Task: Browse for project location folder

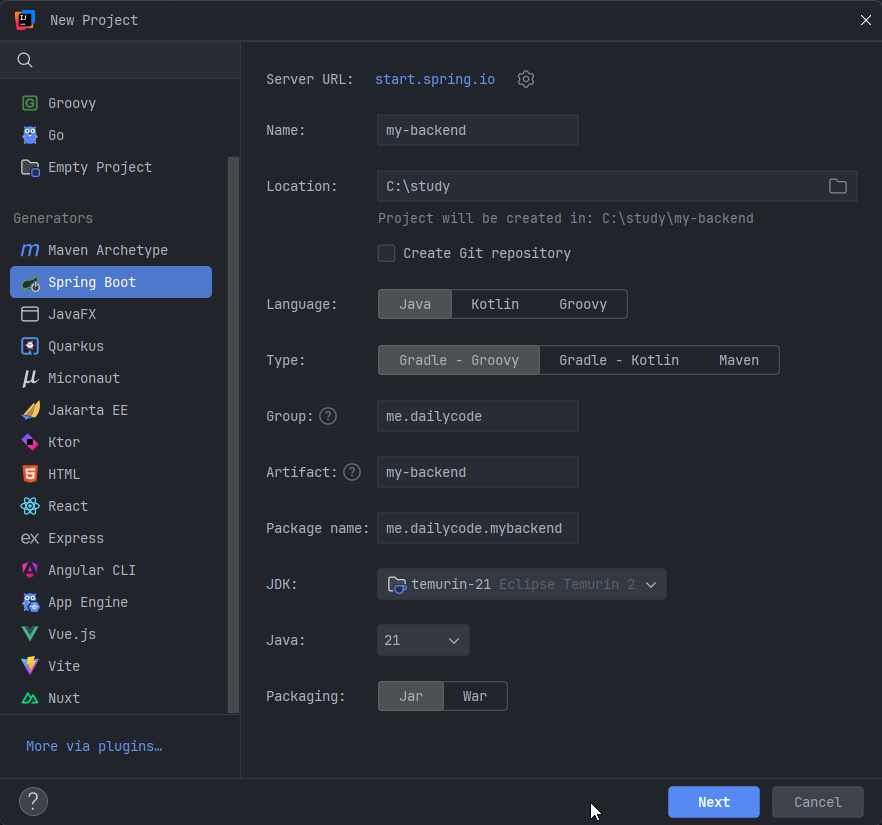Action: pos(838,186)
